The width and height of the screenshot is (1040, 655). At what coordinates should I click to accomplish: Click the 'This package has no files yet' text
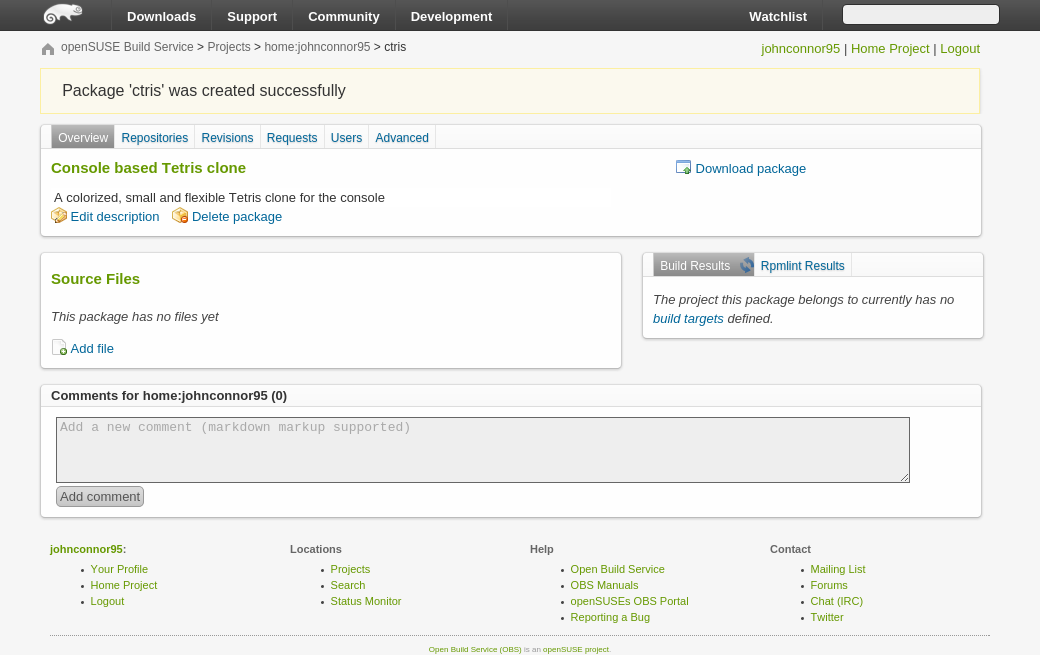tap(135, 317)
